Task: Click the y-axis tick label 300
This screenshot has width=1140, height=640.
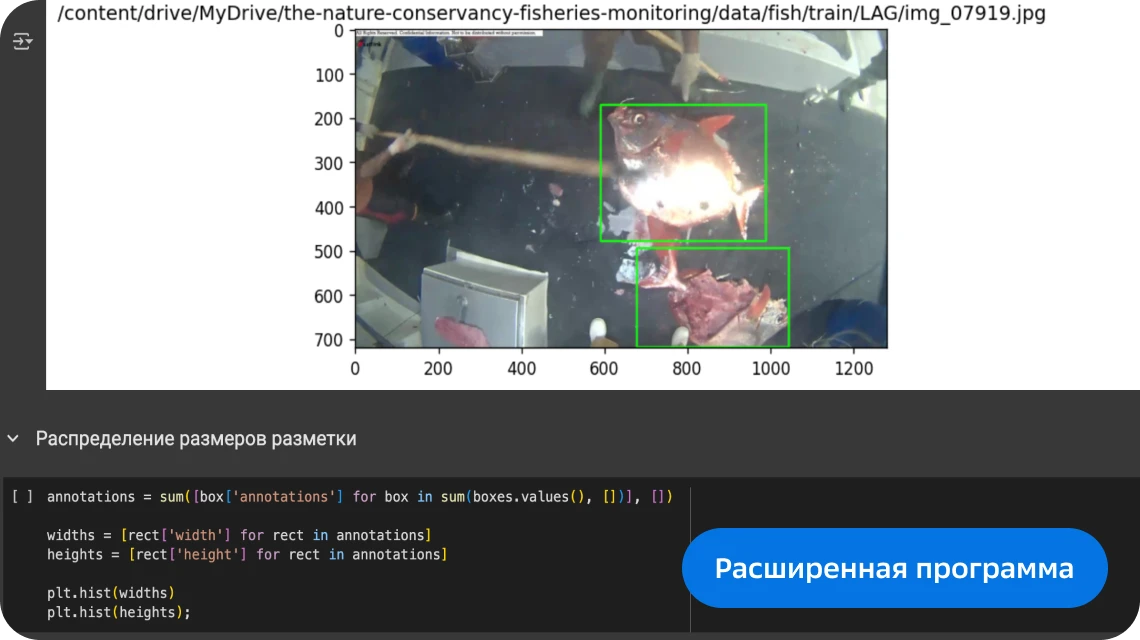Action: pyautogui.click(x=329, y=163)
